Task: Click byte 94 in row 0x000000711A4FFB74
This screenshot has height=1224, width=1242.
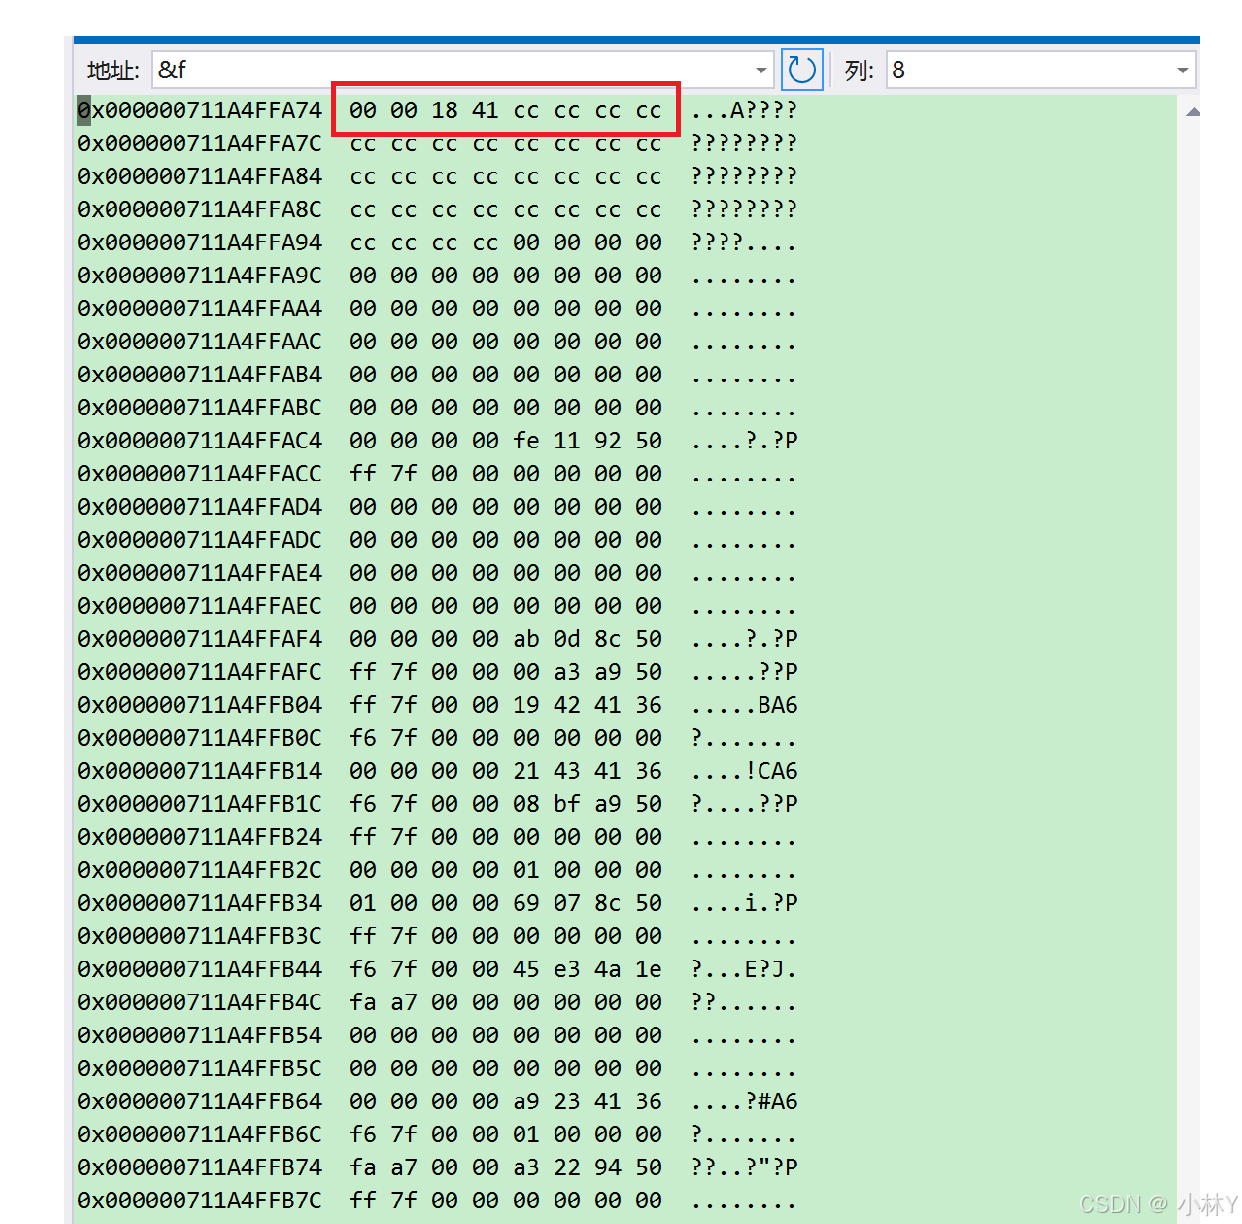Action: [x=608, y=1166]
